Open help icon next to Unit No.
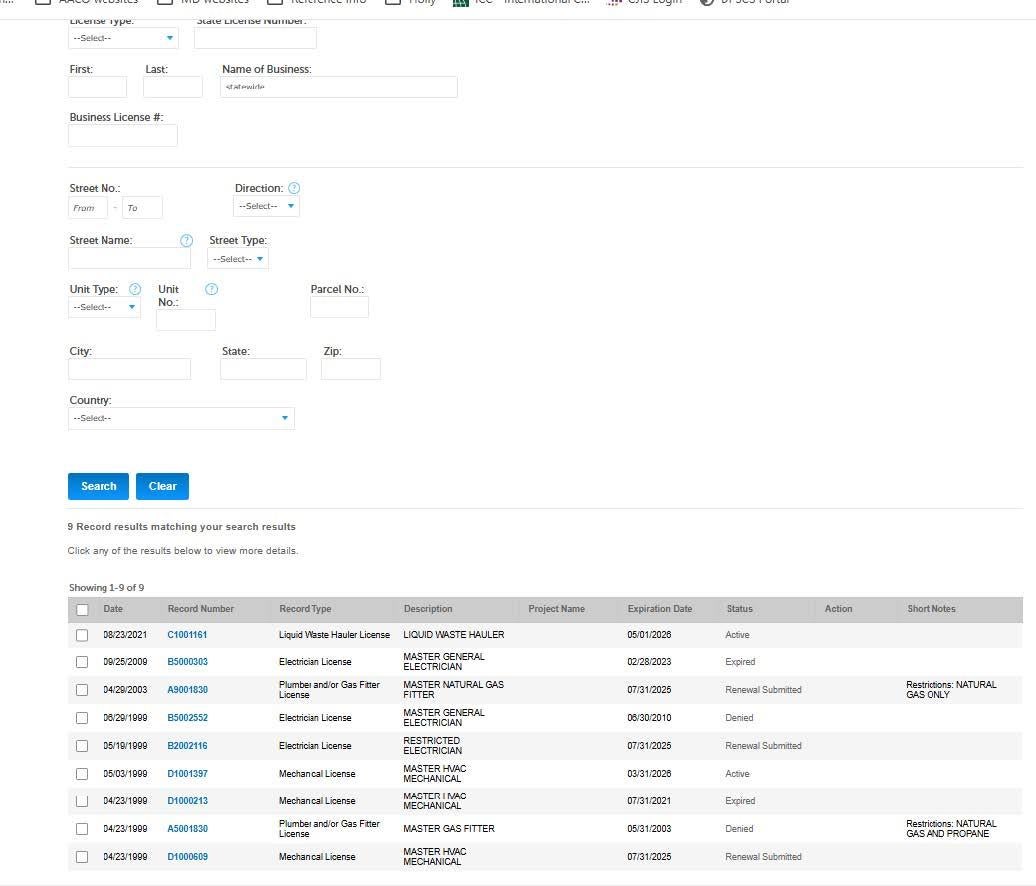Image resolution: width=1036 pixels, height=886 pixels. (211, 289)
